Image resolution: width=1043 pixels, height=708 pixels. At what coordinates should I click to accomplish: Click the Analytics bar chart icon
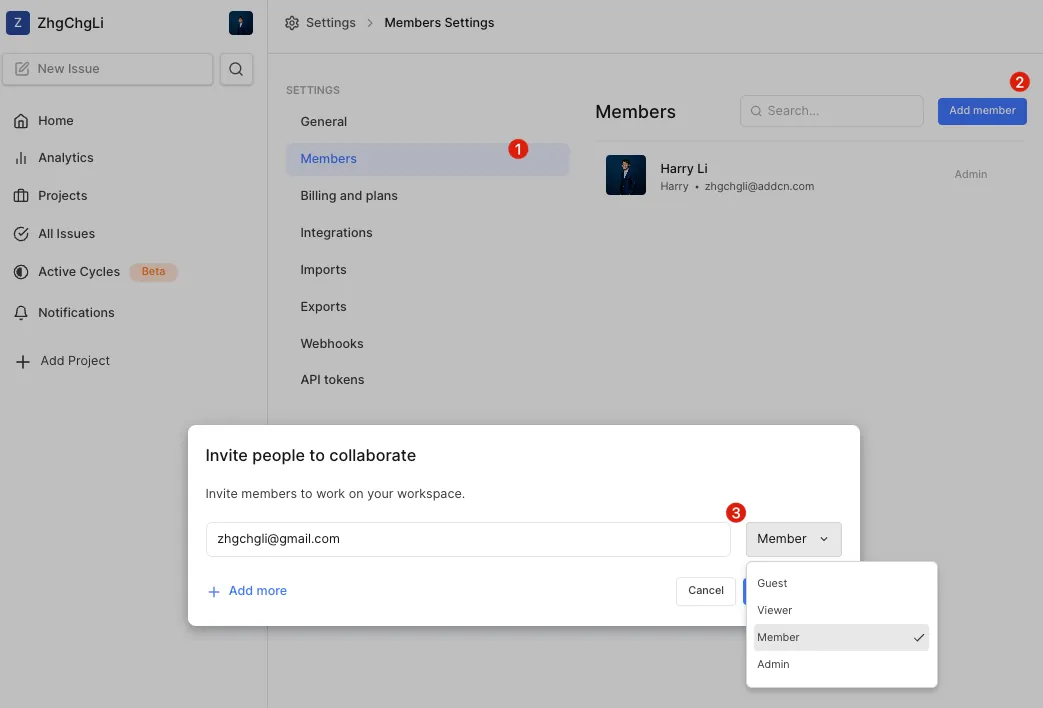click(21, 158)
